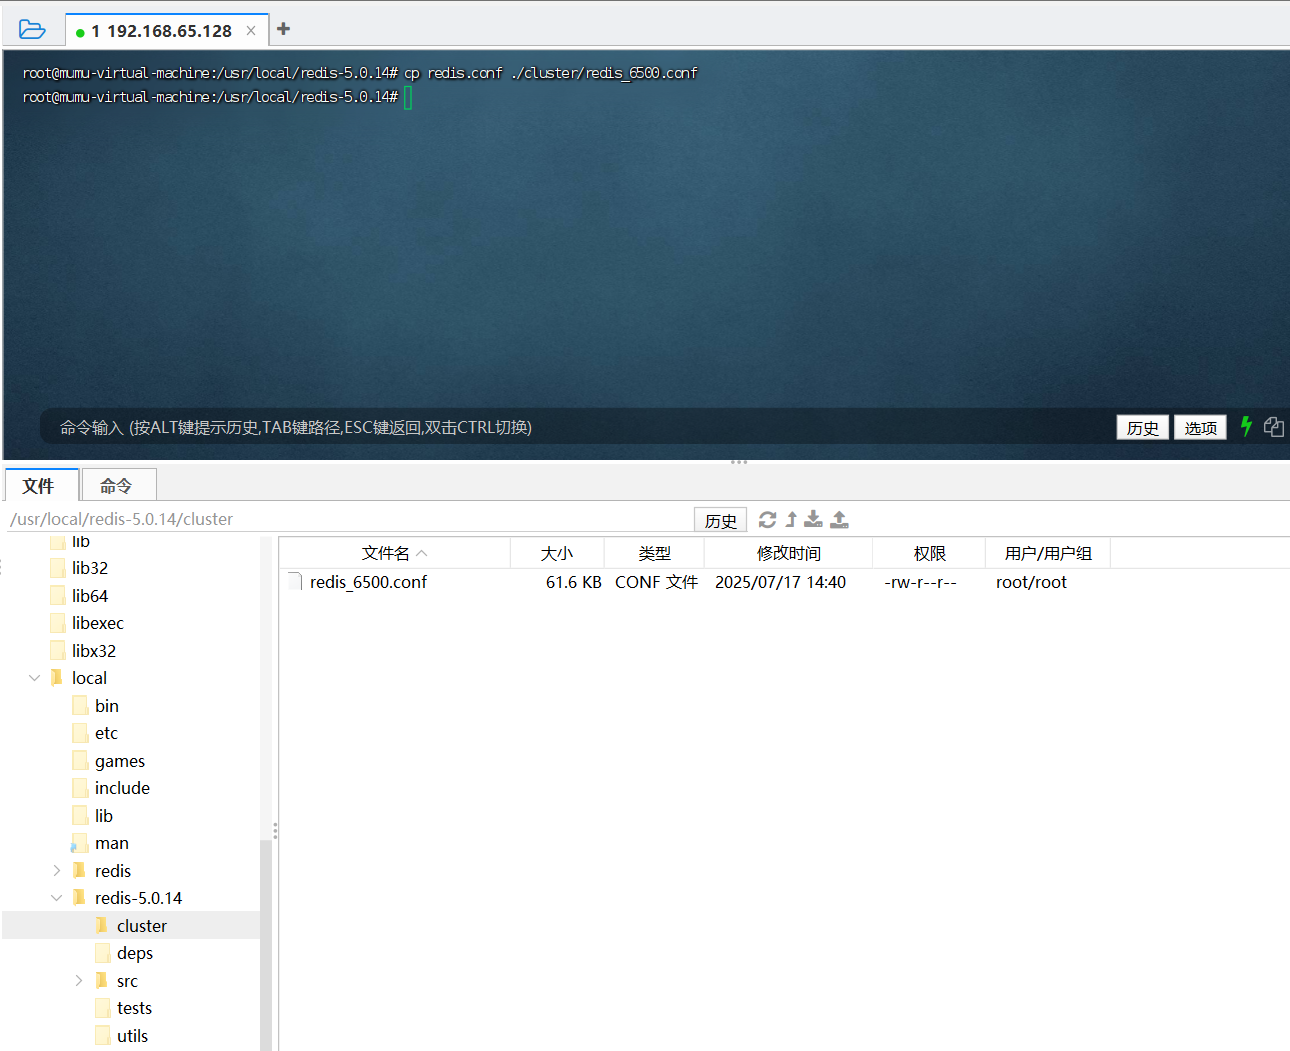Sort files by 文件名 column header

point(385,552)
